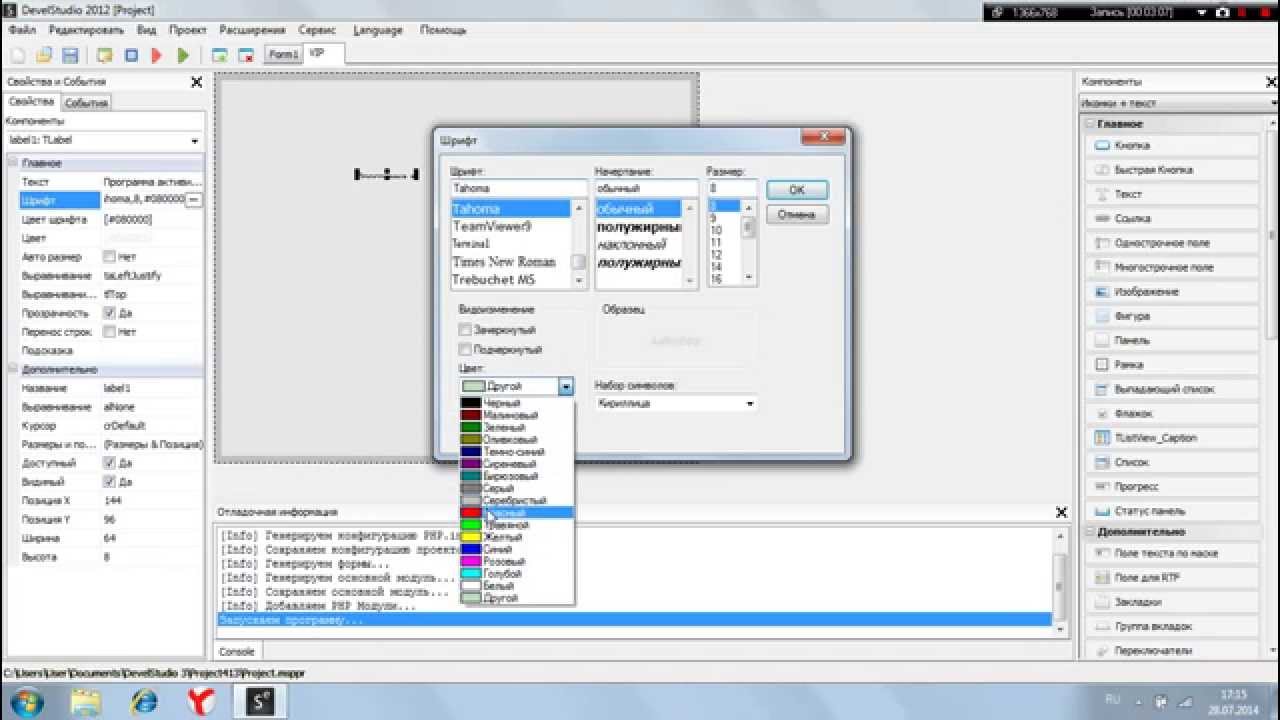Collapse the Главное components group
This screenshot has height=720, width=1280.
coord(1089,124)
